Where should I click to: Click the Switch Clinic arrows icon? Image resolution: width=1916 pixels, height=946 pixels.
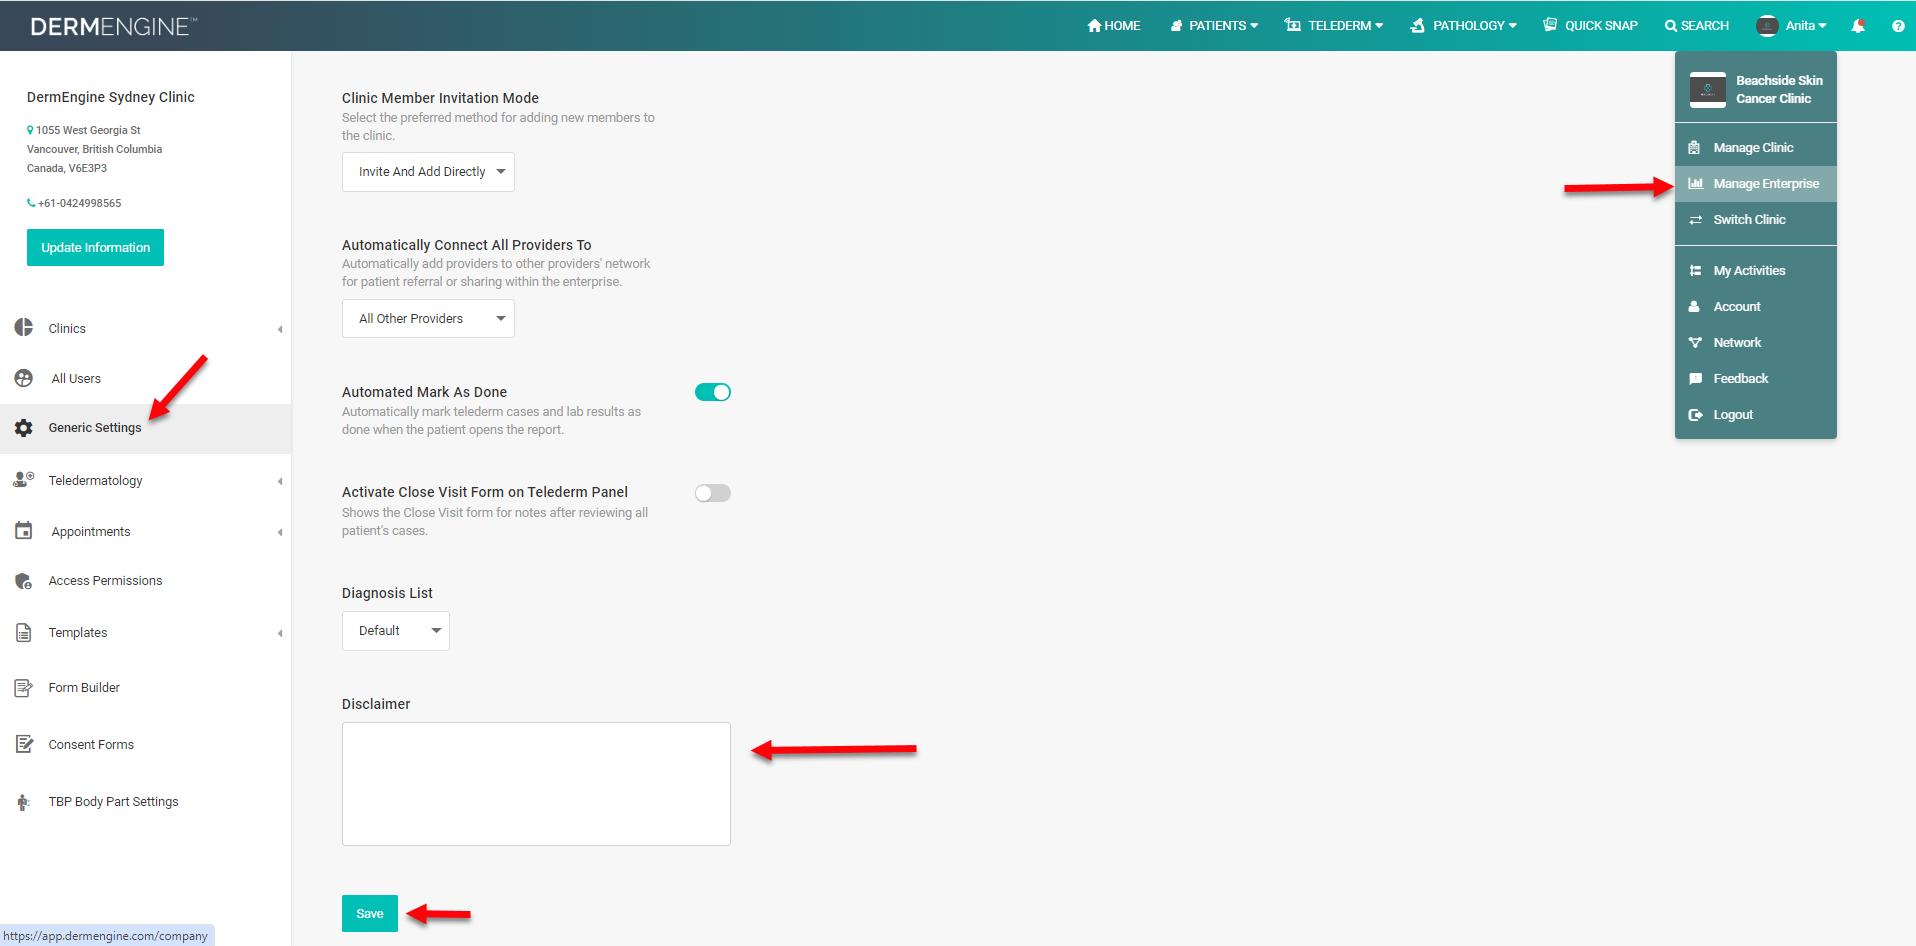coord(1695,220)
